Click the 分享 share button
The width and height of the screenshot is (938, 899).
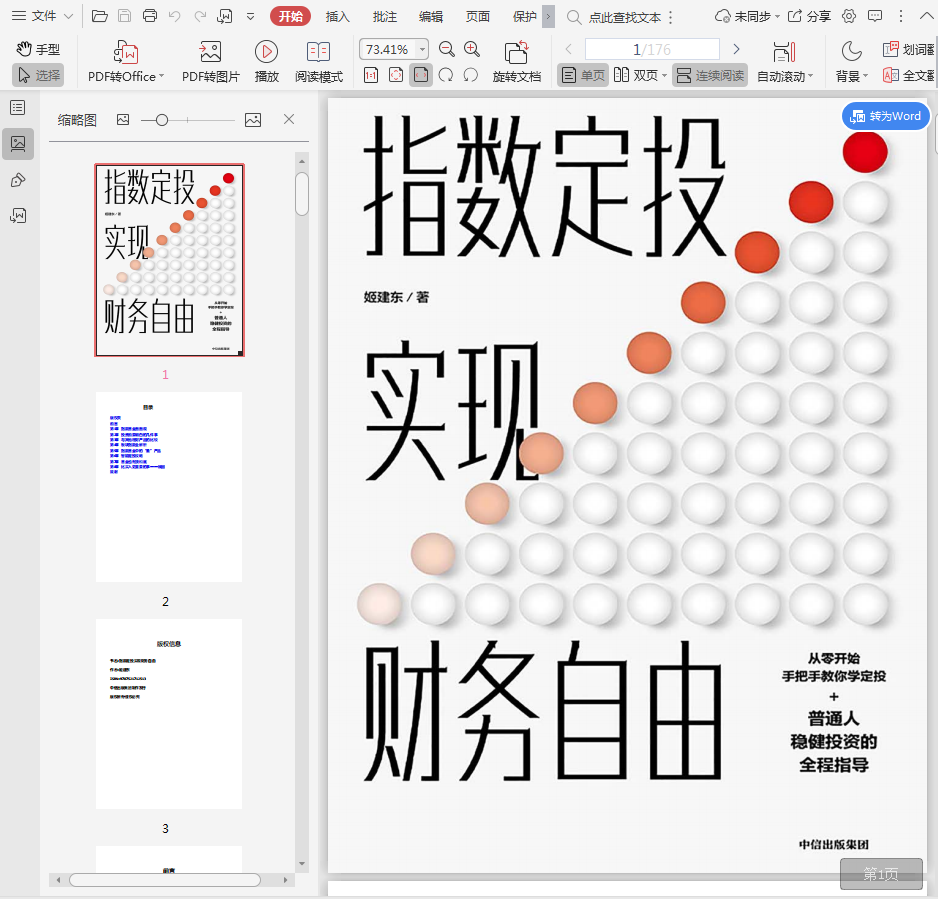click(x=809, y=16)
